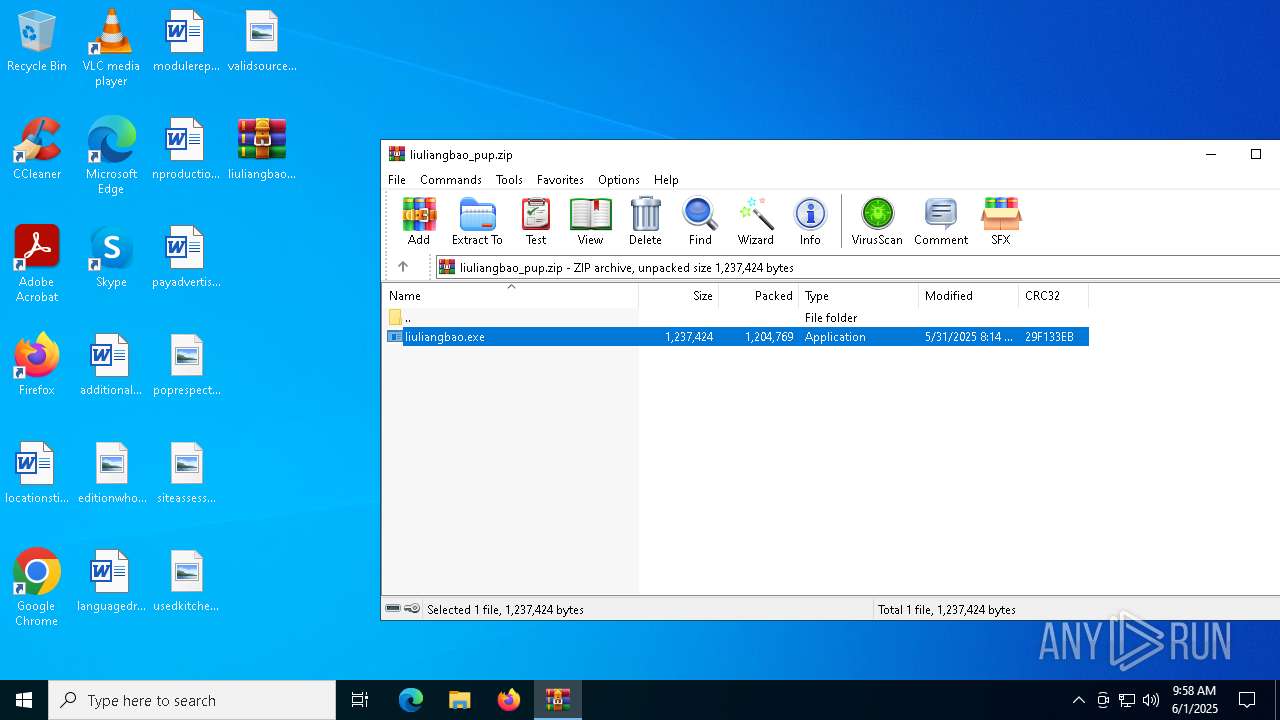Screen dimensions: 1280x720
Task: Click the drive icon in the status bar
Action: (x=393, y=609)
